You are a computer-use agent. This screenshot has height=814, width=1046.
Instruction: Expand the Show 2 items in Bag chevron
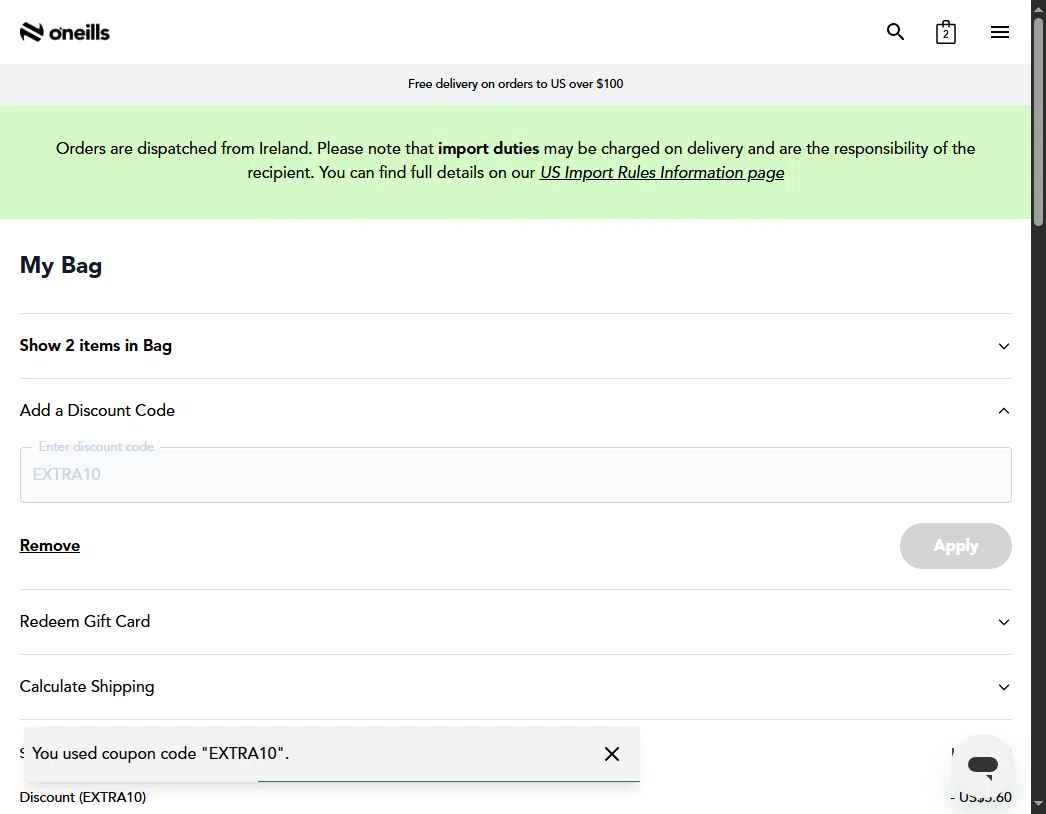[1003, 346]
